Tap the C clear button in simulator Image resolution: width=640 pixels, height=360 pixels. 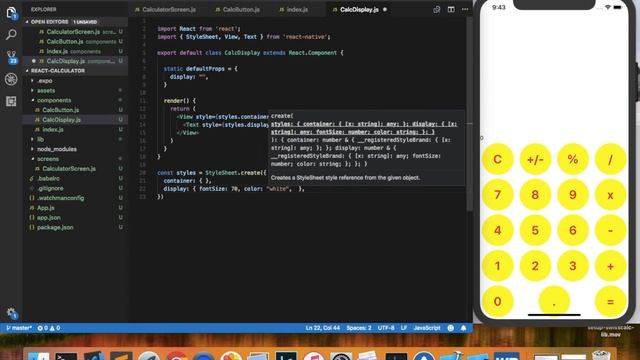tap(497, 159)
